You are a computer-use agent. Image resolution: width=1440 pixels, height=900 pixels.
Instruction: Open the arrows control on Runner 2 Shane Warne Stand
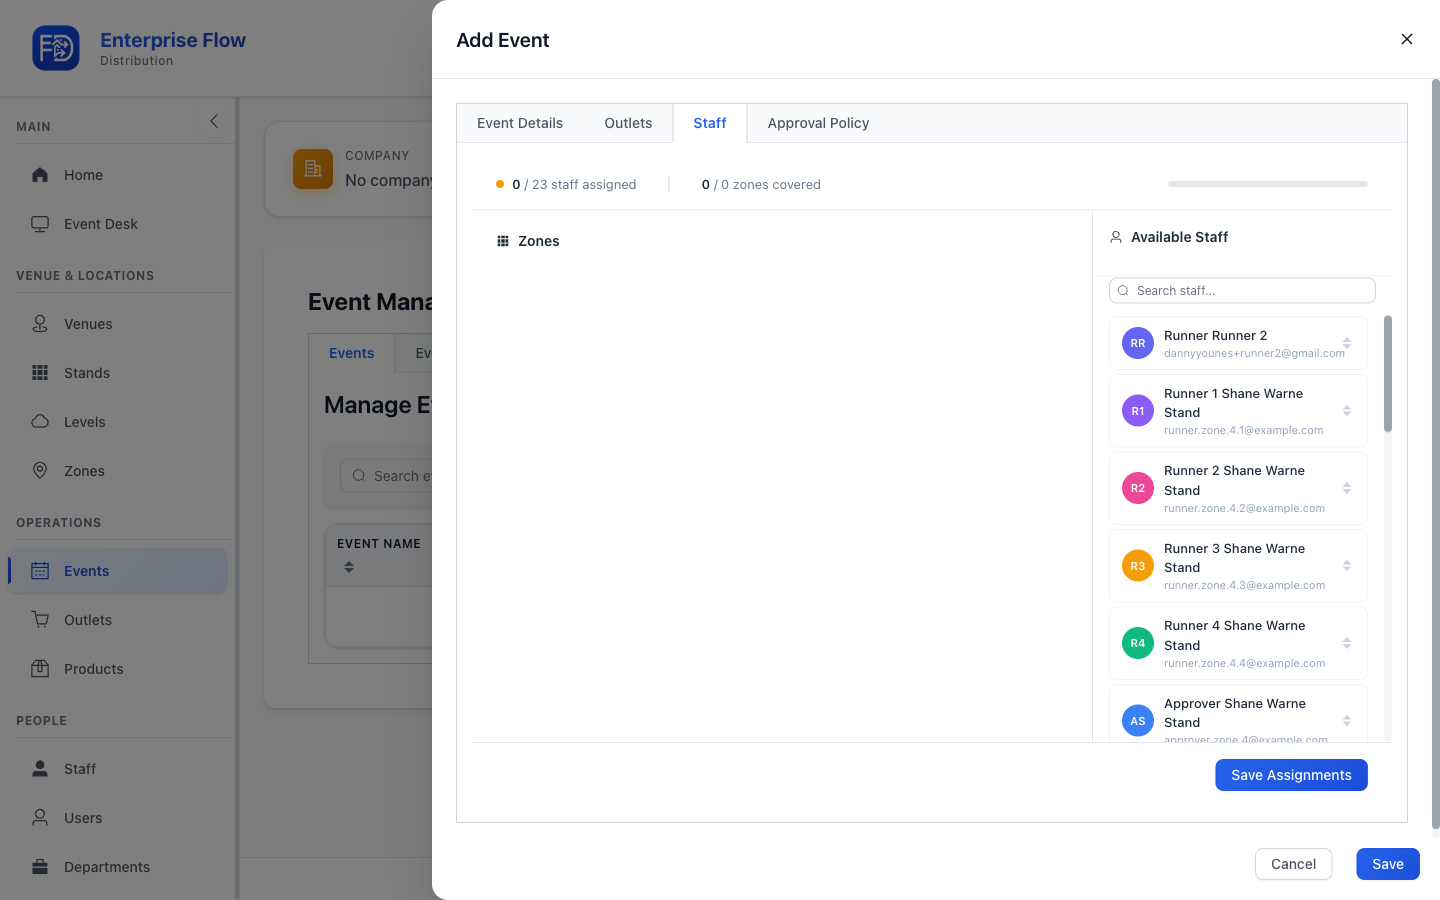coord(1347,488)
